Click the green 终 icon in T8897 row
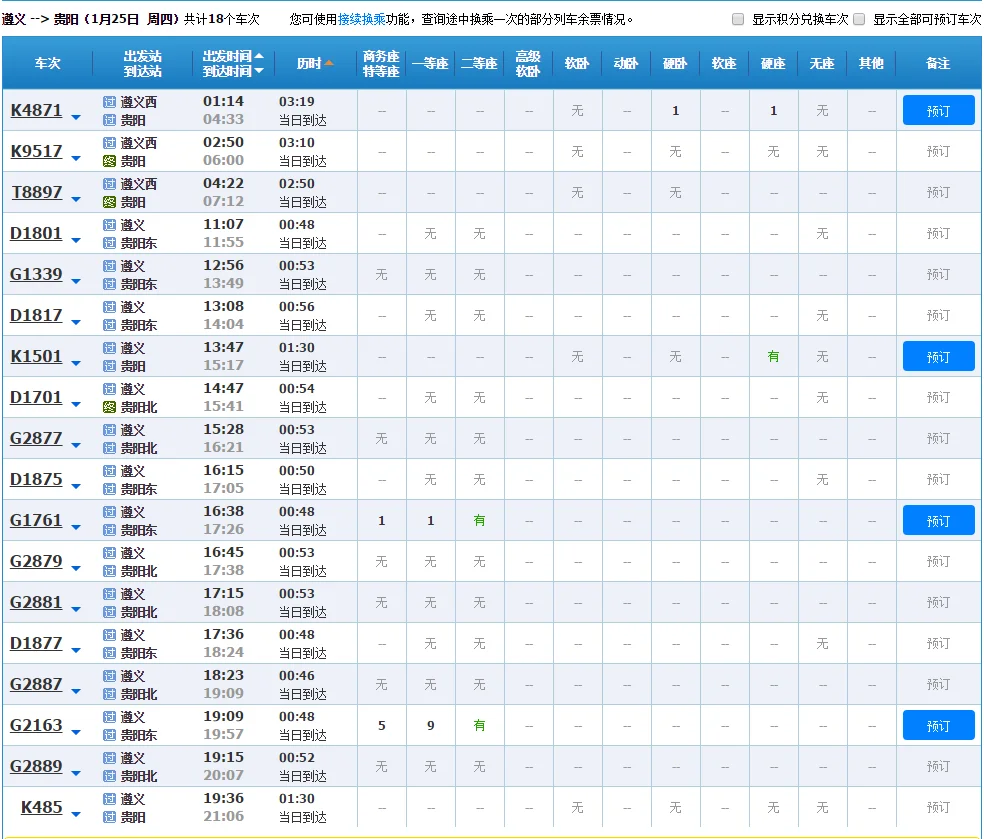Image resolution: width=984 pixels, height=839 pixels. click(x=110, y=202)
